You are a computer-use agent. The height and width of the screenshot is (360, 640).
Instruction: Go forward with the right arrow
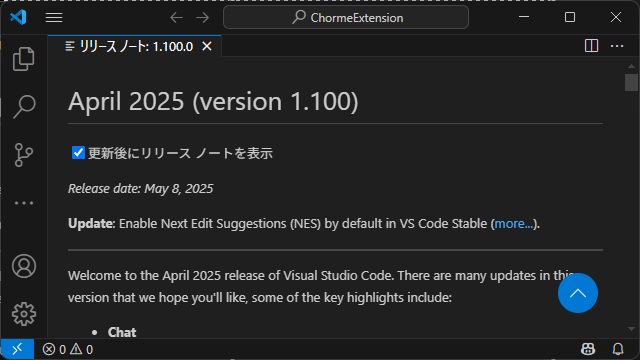(x=202, y=18)
